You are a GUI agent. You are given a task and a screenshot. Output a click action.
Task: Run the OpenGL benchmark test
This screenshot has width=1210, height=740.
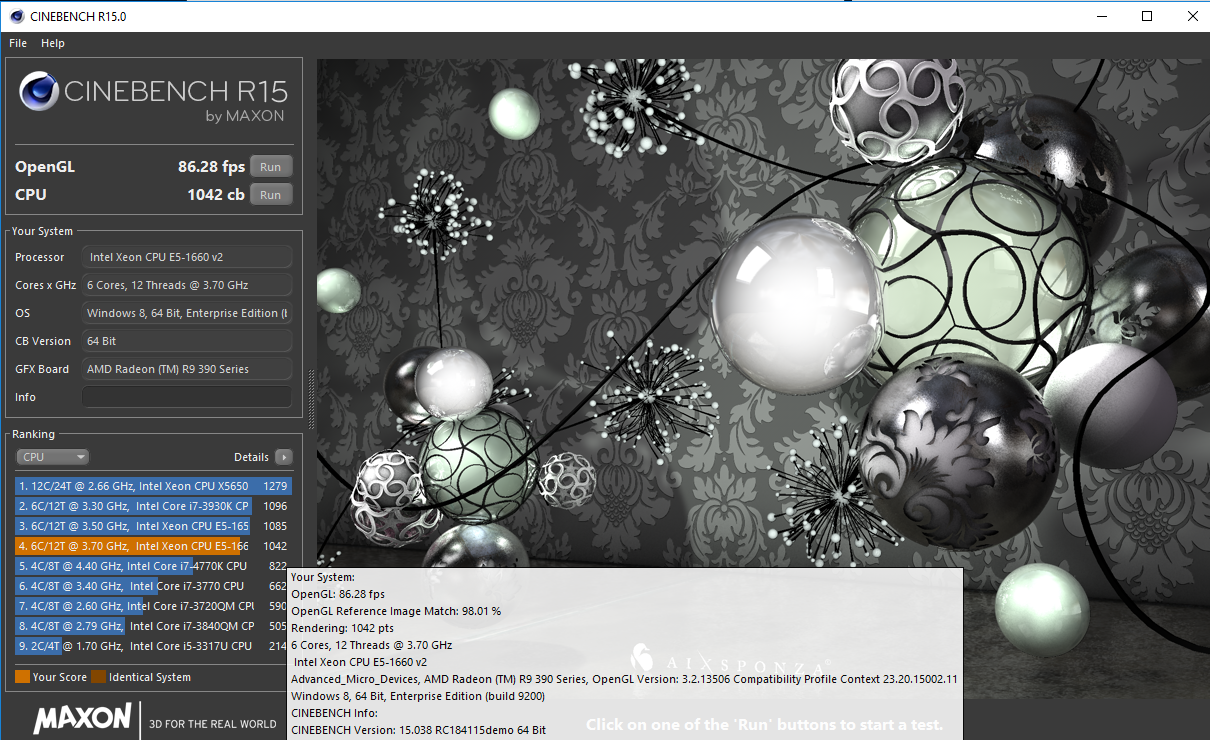[271, 167]
